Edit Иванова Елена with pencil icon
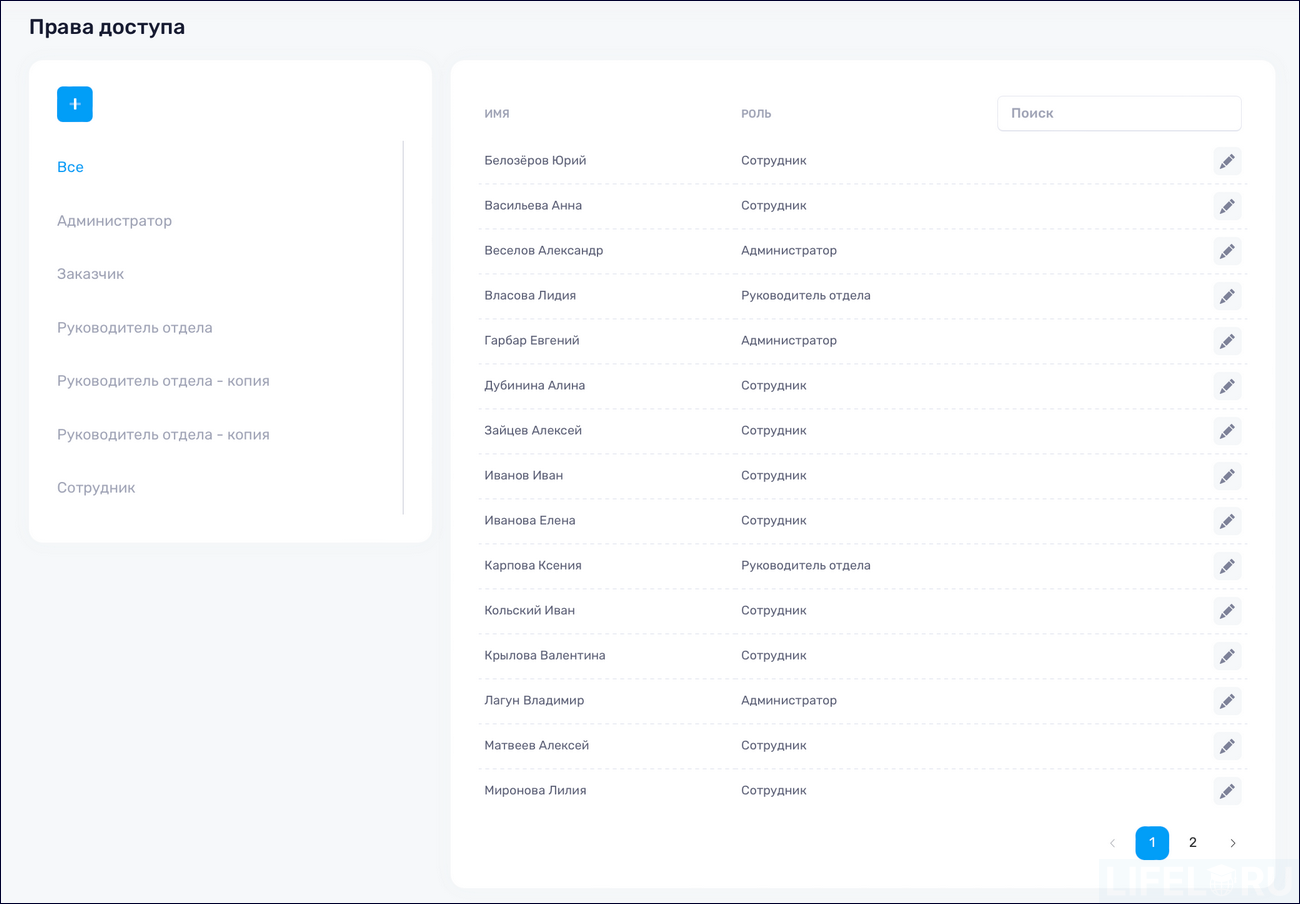Image resolution: width=1300 pixels, height=904 pixels. (x=1227, y=521)
